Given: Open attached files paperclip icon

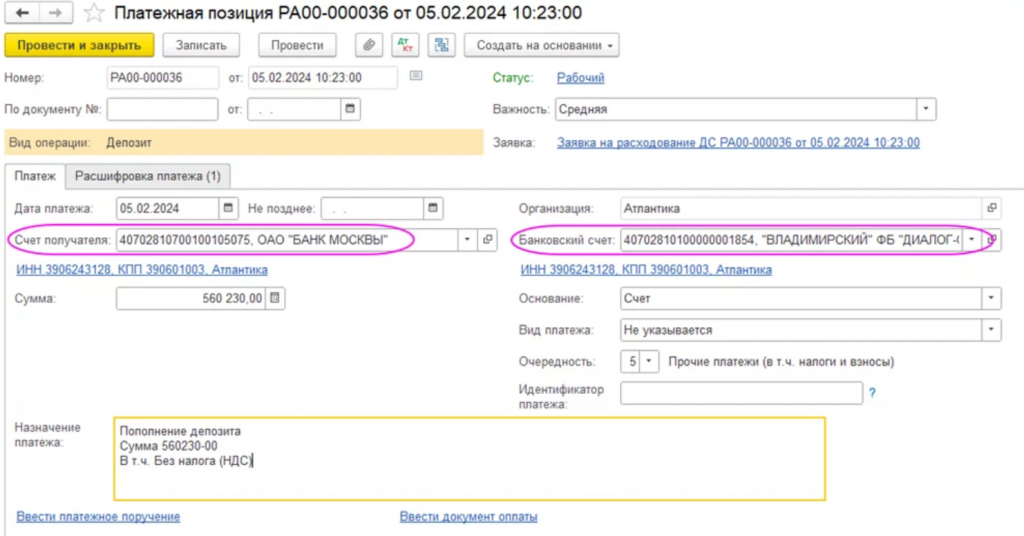Looking at the screenshot, I should tap(370, 45).
